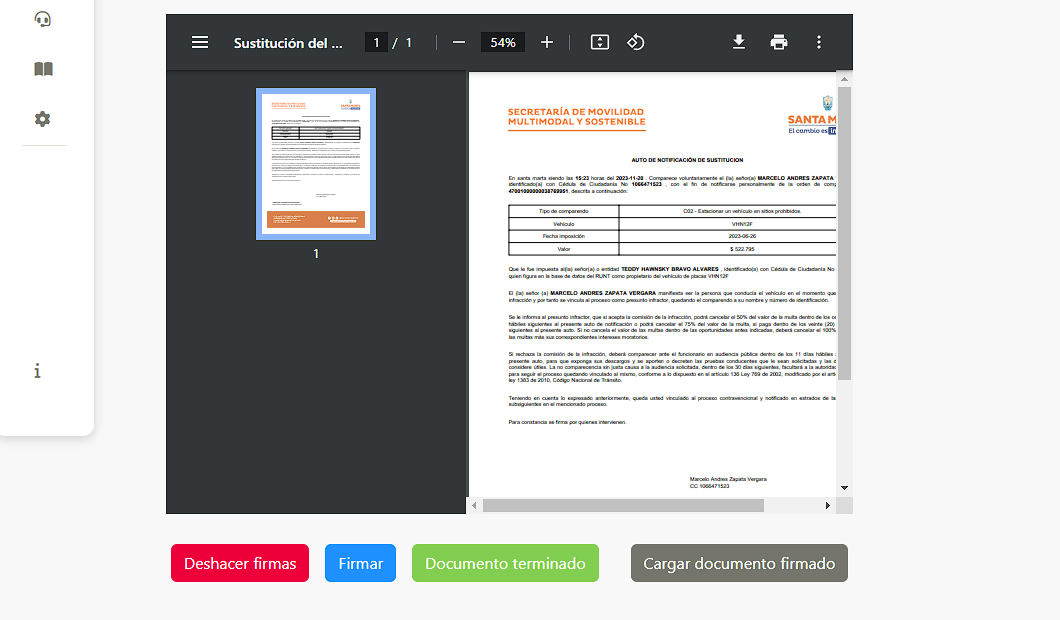The width and height of the screenshot is (1060, 620).
Task: Select the page 1 thumbnail
Action: [x=316, y=164]
